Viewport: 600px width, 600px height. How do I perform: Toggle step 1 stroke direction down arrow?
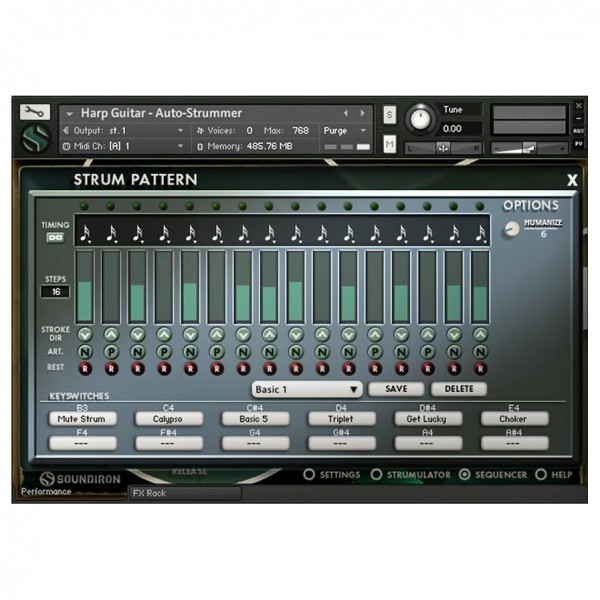85,334
